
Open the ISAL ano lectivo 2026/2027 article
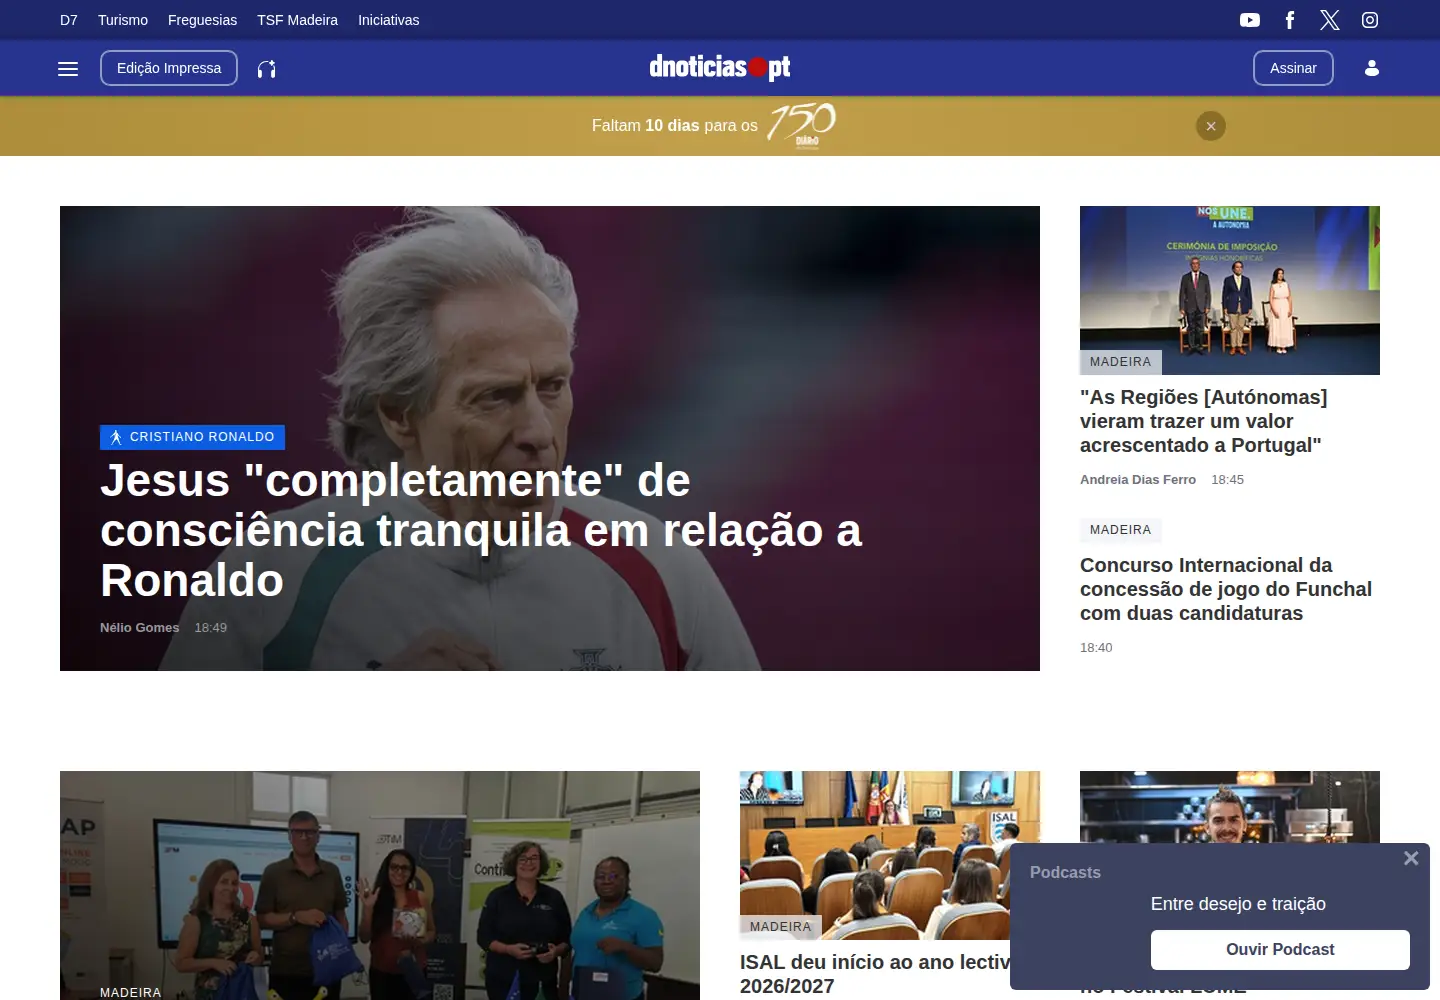click(x=875, y=974)
